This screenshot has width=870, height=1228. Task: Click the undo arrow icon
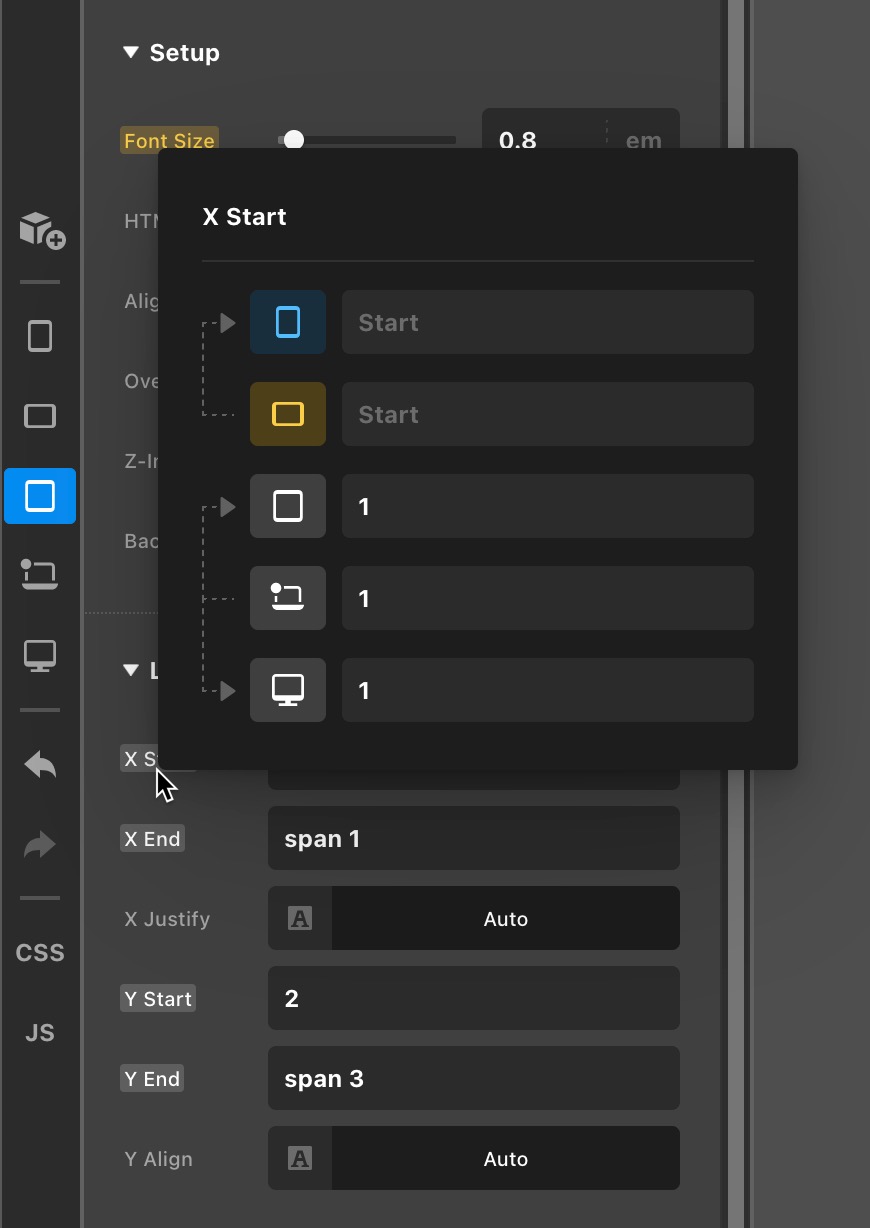coord(40,766)
